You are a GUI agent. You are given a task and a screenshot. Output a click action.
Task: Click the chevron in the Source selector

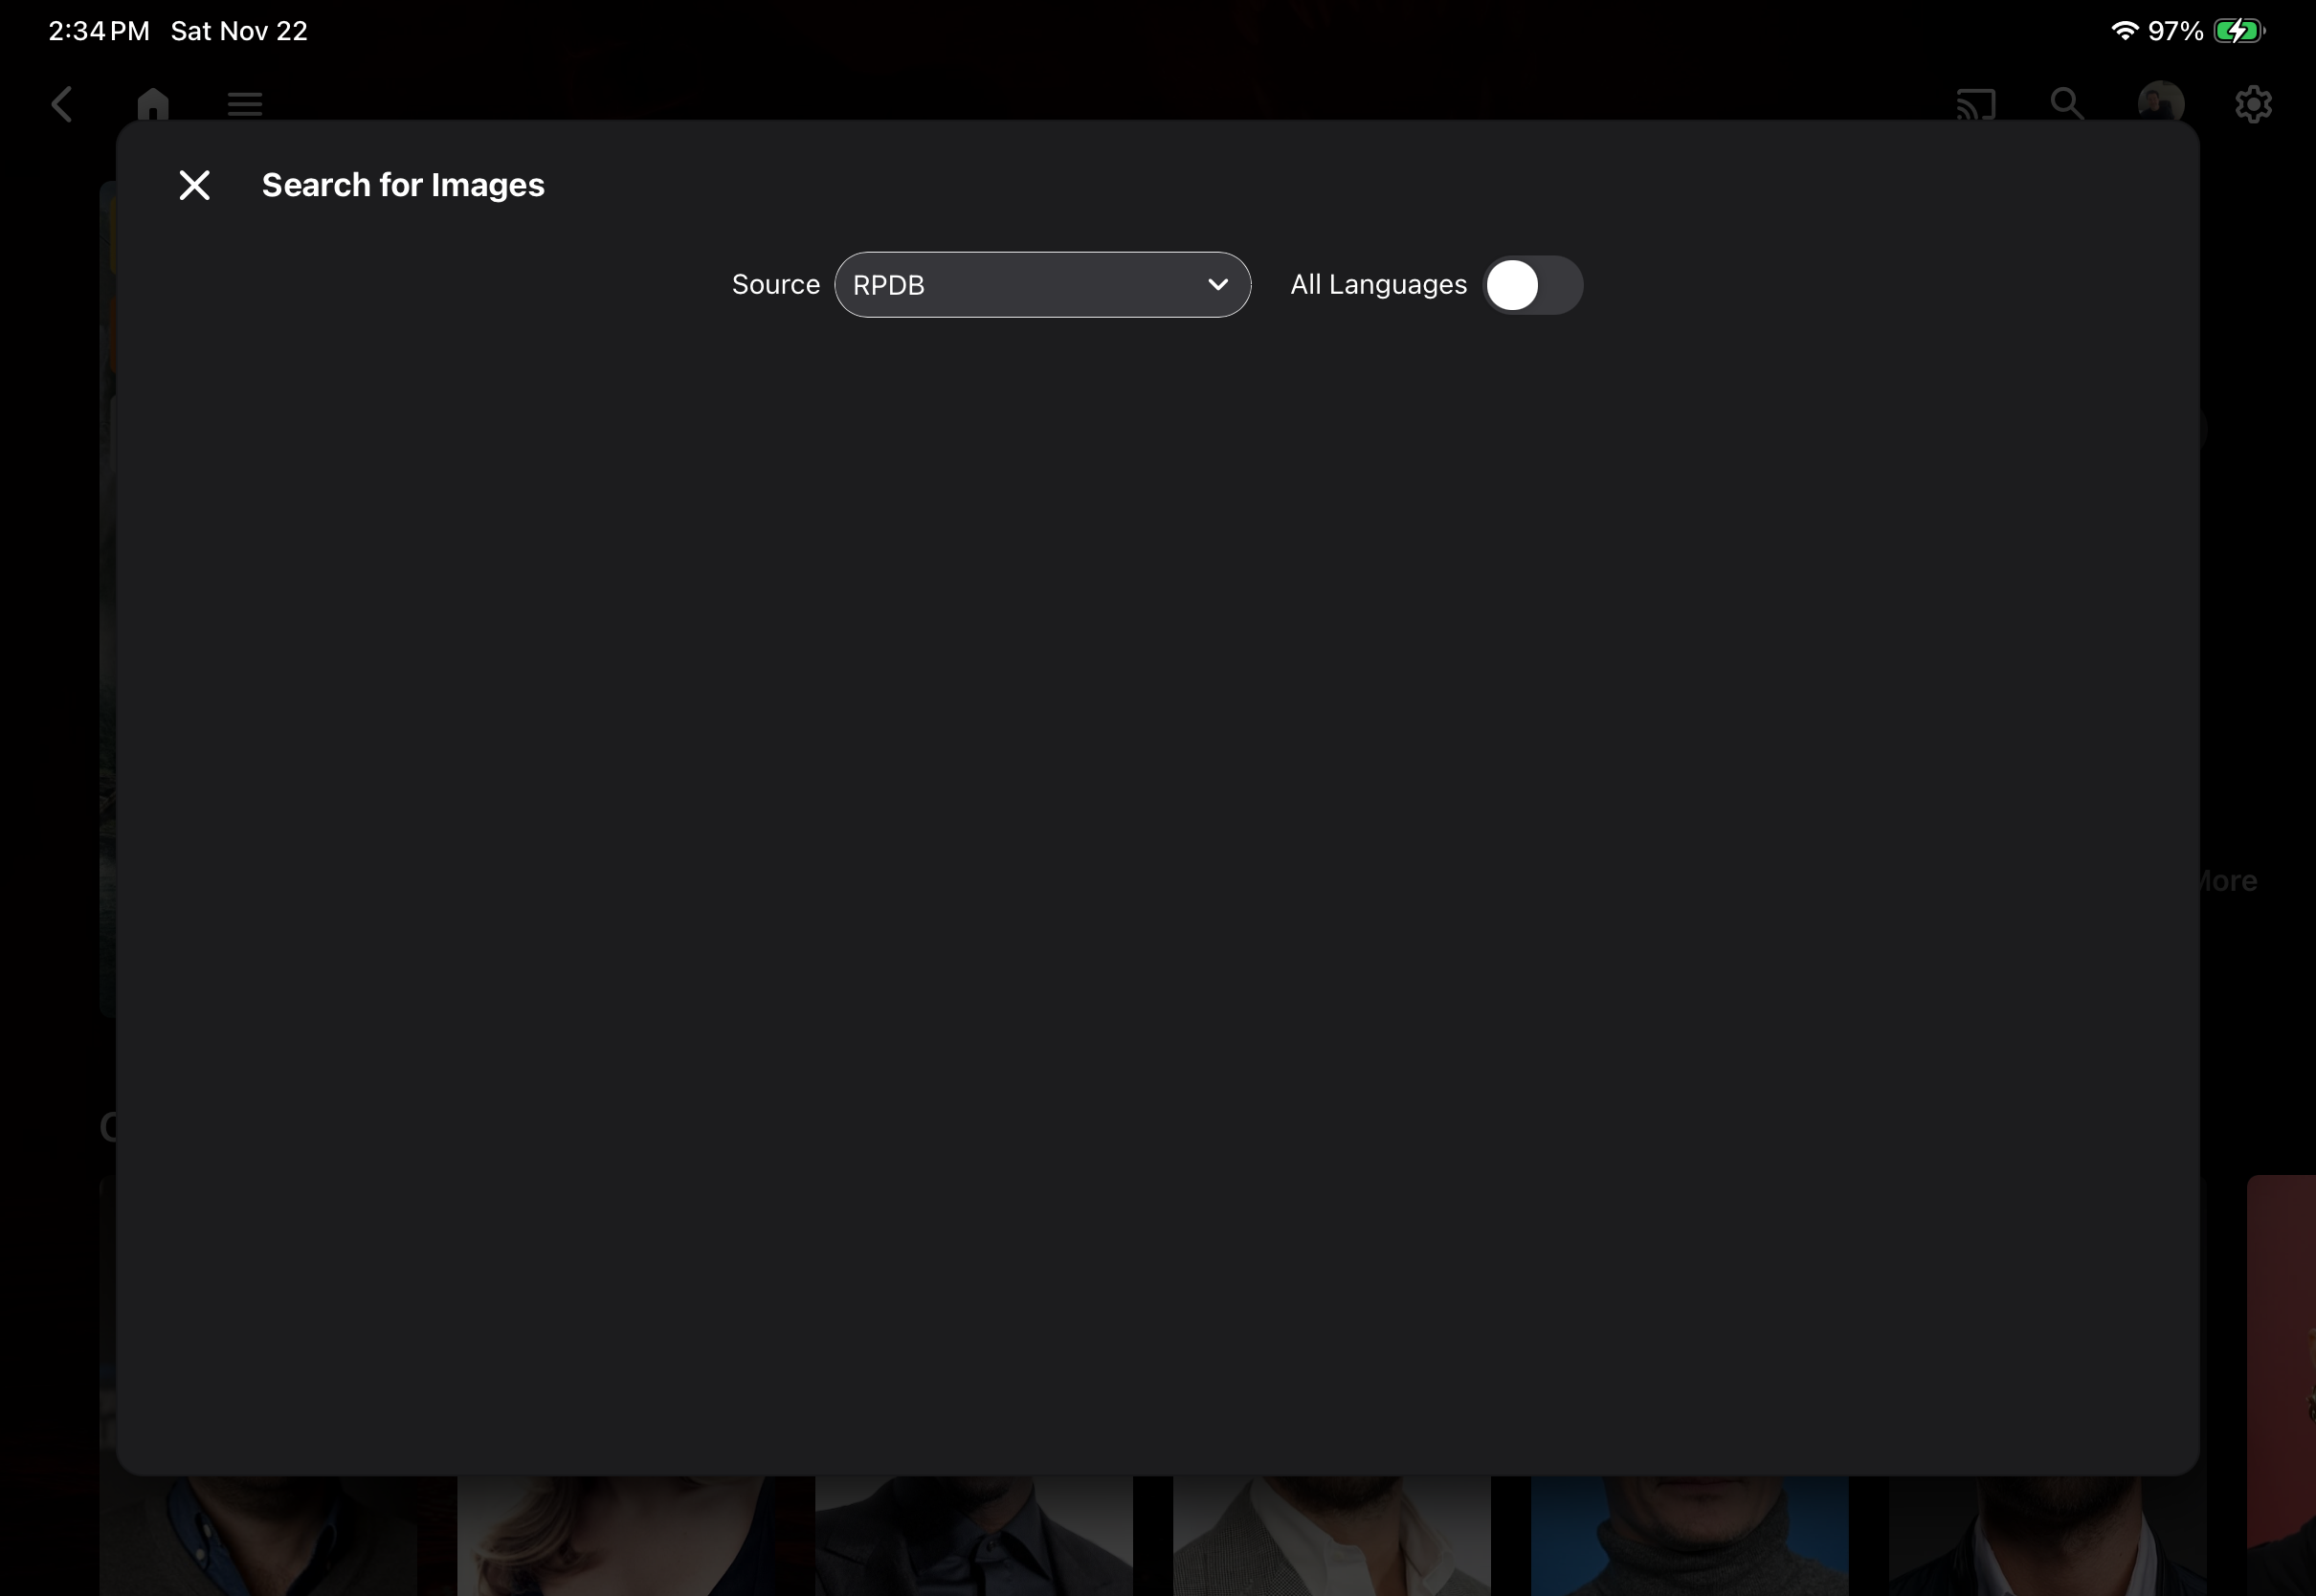[x=1218, y=285]
